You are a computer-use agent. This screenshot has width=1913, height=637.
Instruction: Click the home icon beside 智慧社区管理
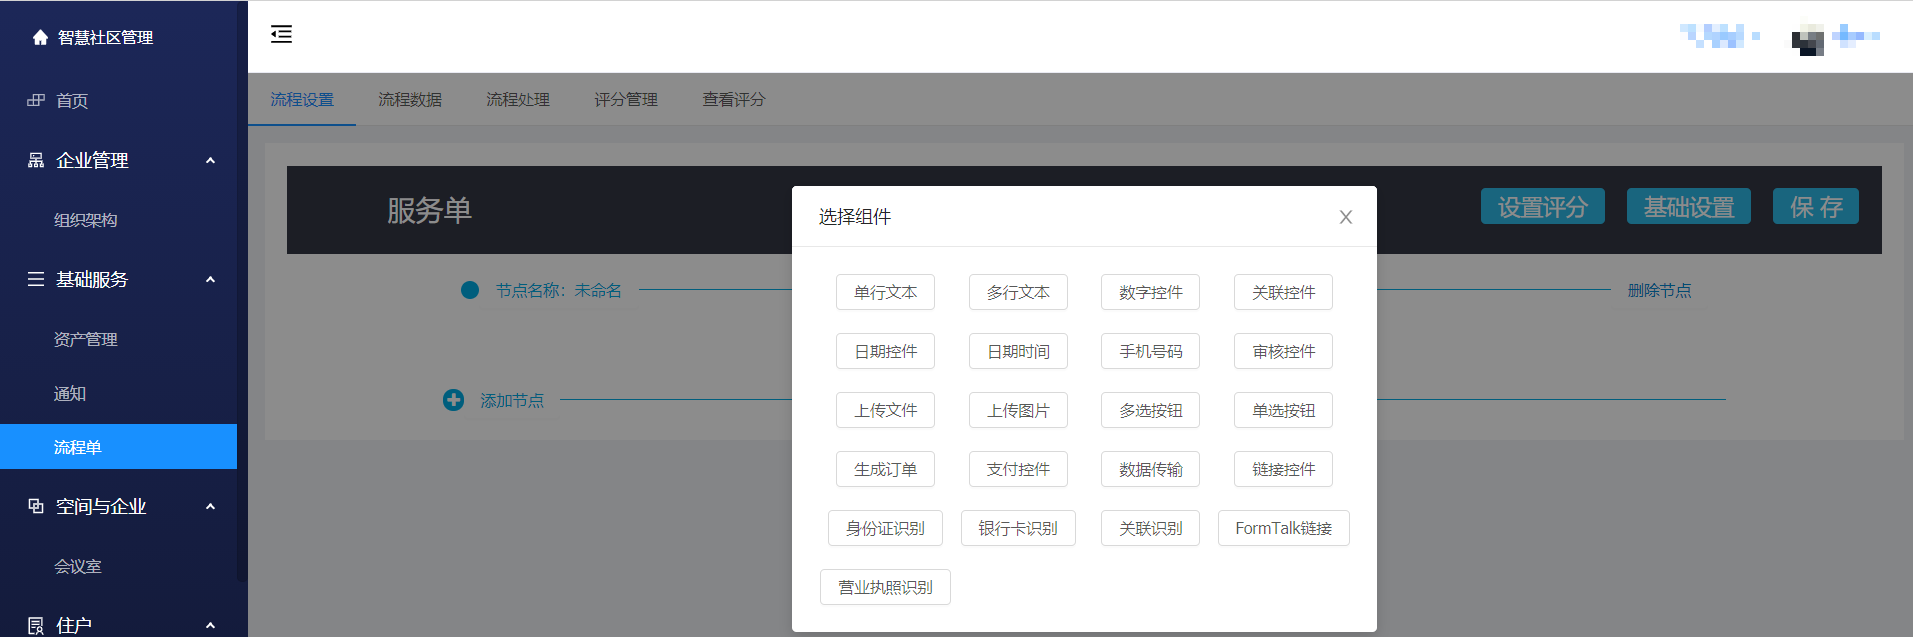40,38
